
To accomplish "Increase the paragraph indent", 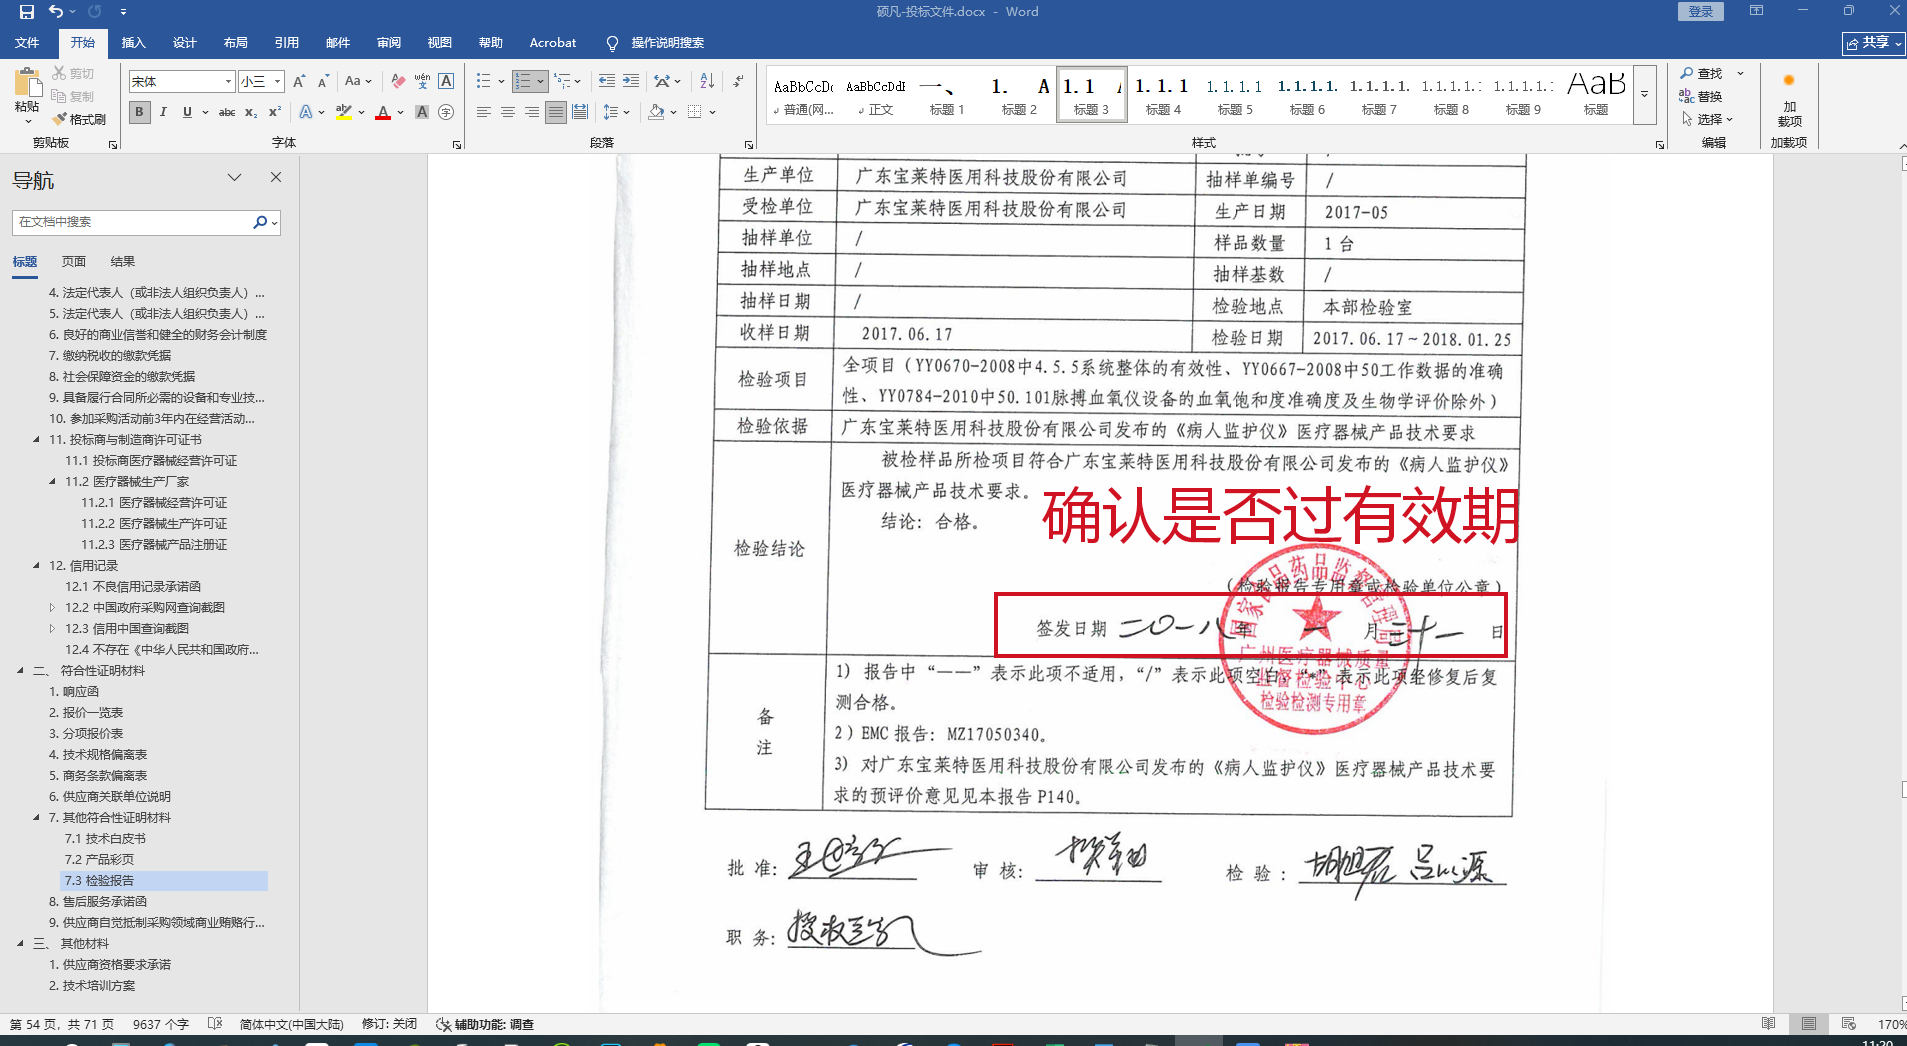I will pyautogui.click(x=631, y=81).
